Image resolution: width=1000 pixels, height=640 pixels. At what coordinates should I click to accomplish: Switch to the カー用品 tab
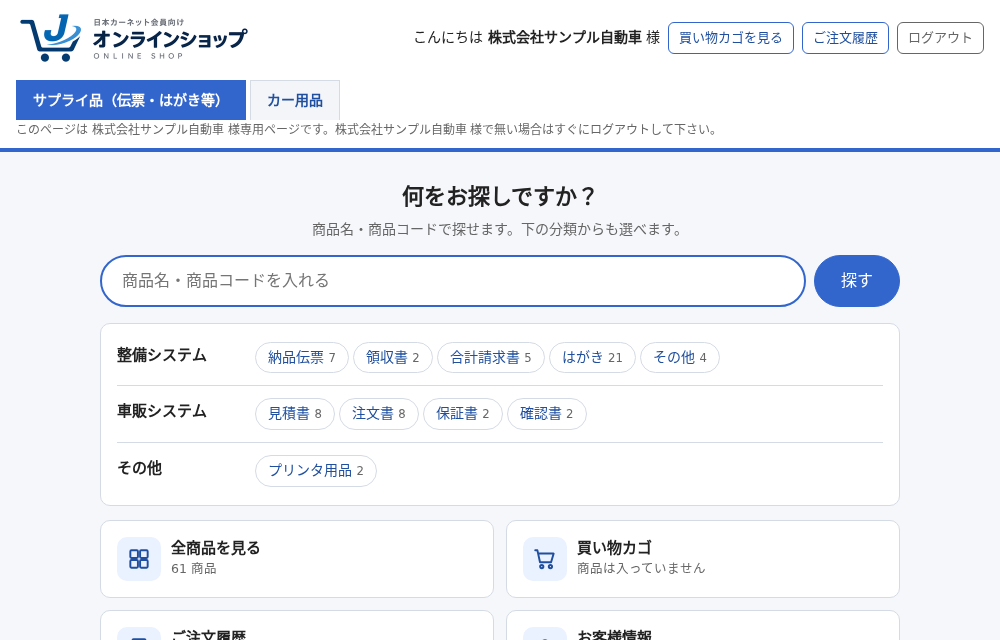tap(295, 100)
